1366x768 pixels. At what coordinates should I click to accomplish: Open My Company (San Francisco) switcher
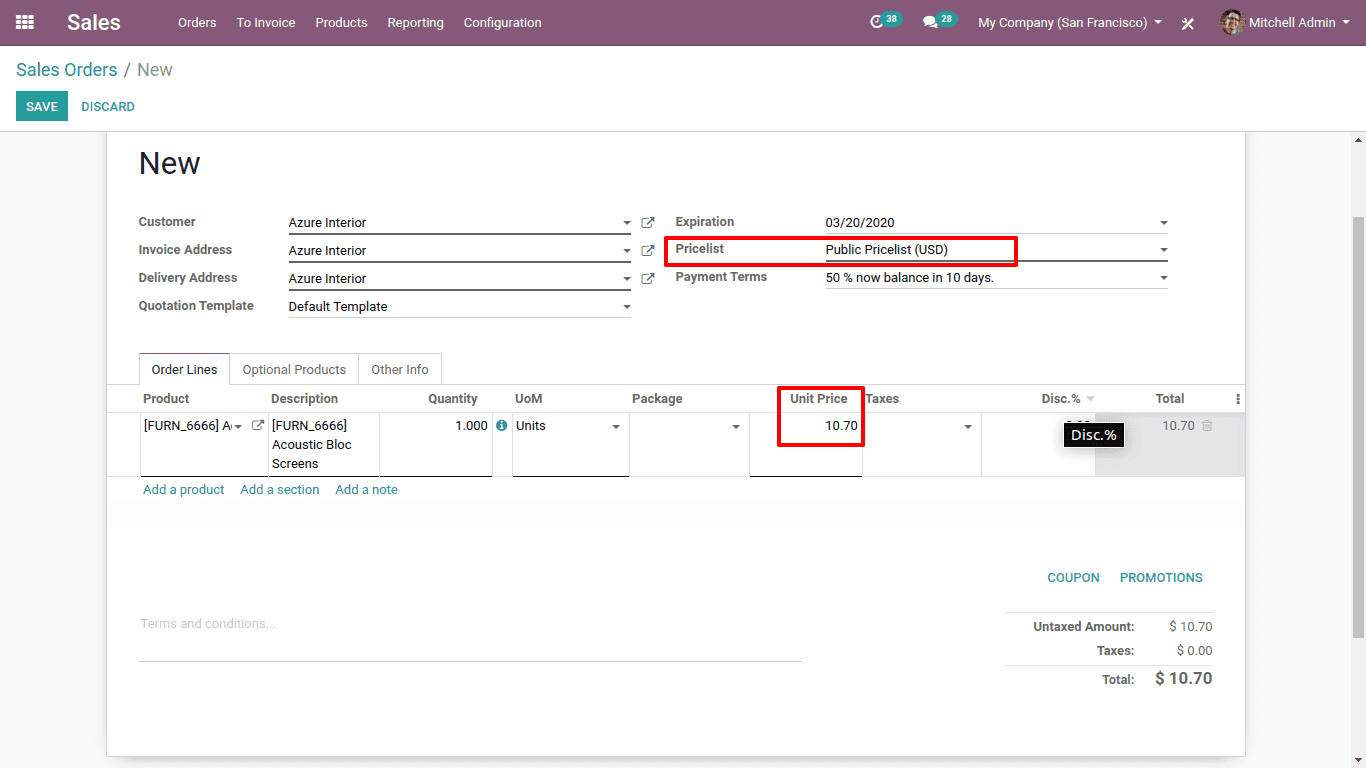(1070, 22)
